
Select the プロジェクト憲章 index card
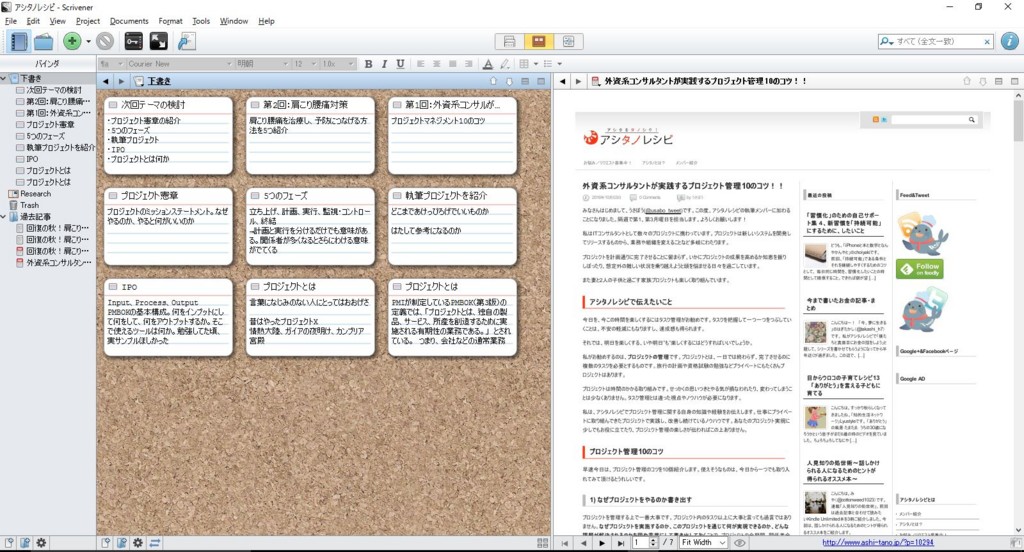click(x=168, y=227)
